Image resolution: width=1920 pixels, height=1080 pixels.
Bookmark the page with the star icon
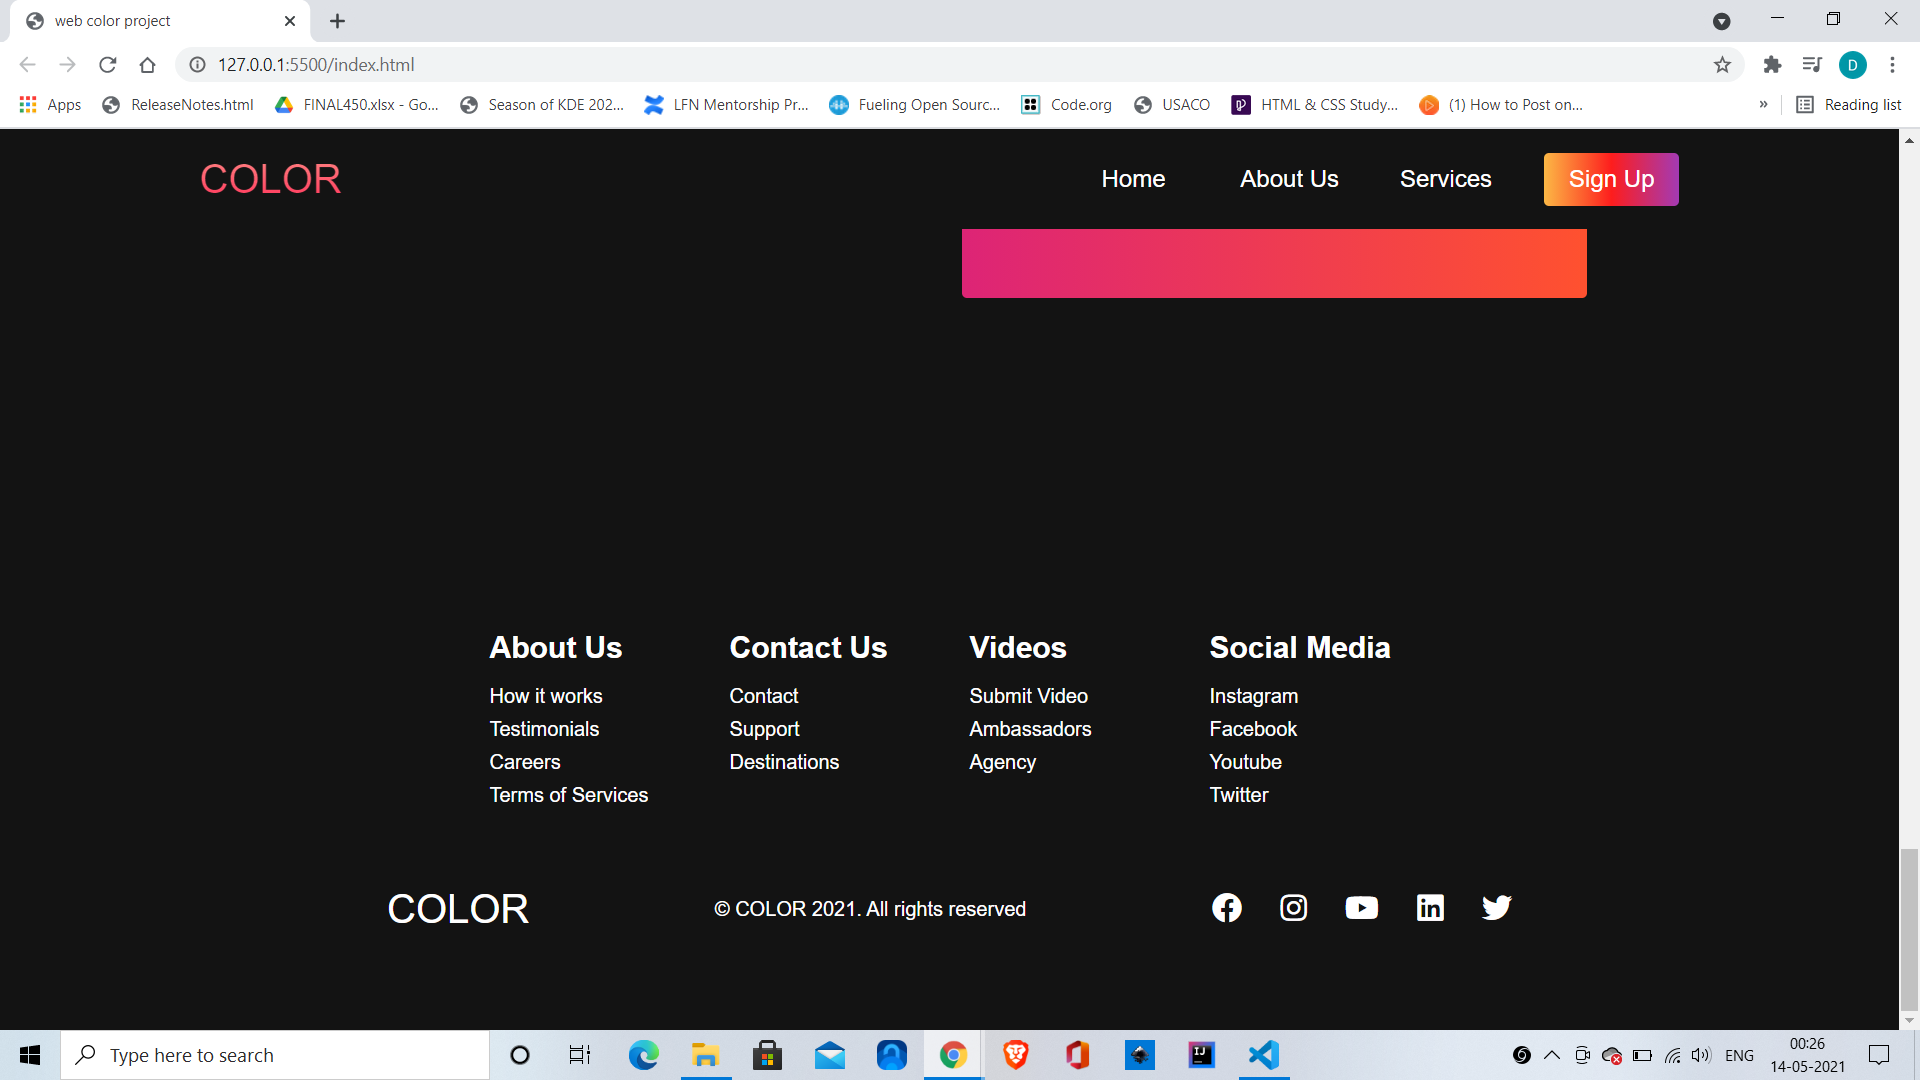coord(1723,64)
